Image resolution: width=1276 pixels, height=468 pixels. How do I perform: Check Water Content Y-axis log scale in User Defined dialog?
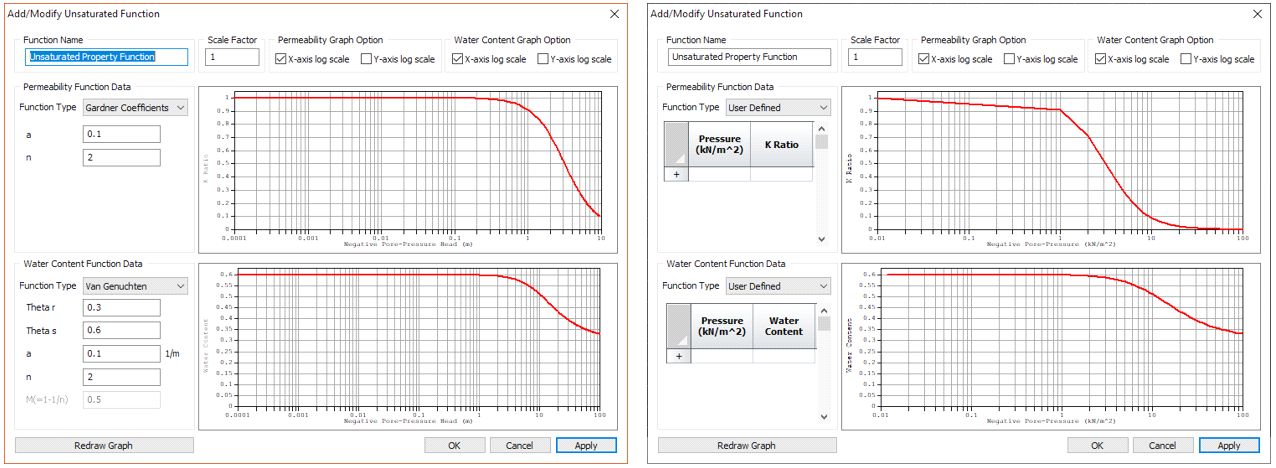coord(1187,59)
